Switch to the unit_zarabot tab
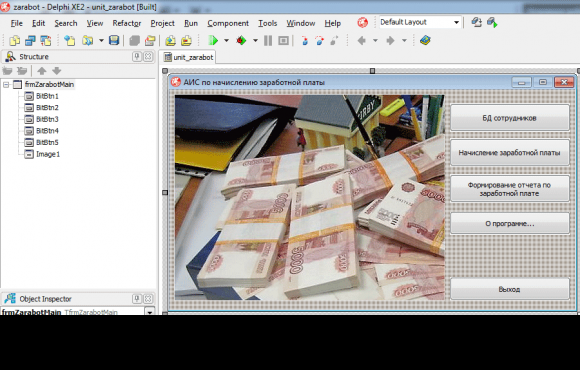 pos(189,57)
